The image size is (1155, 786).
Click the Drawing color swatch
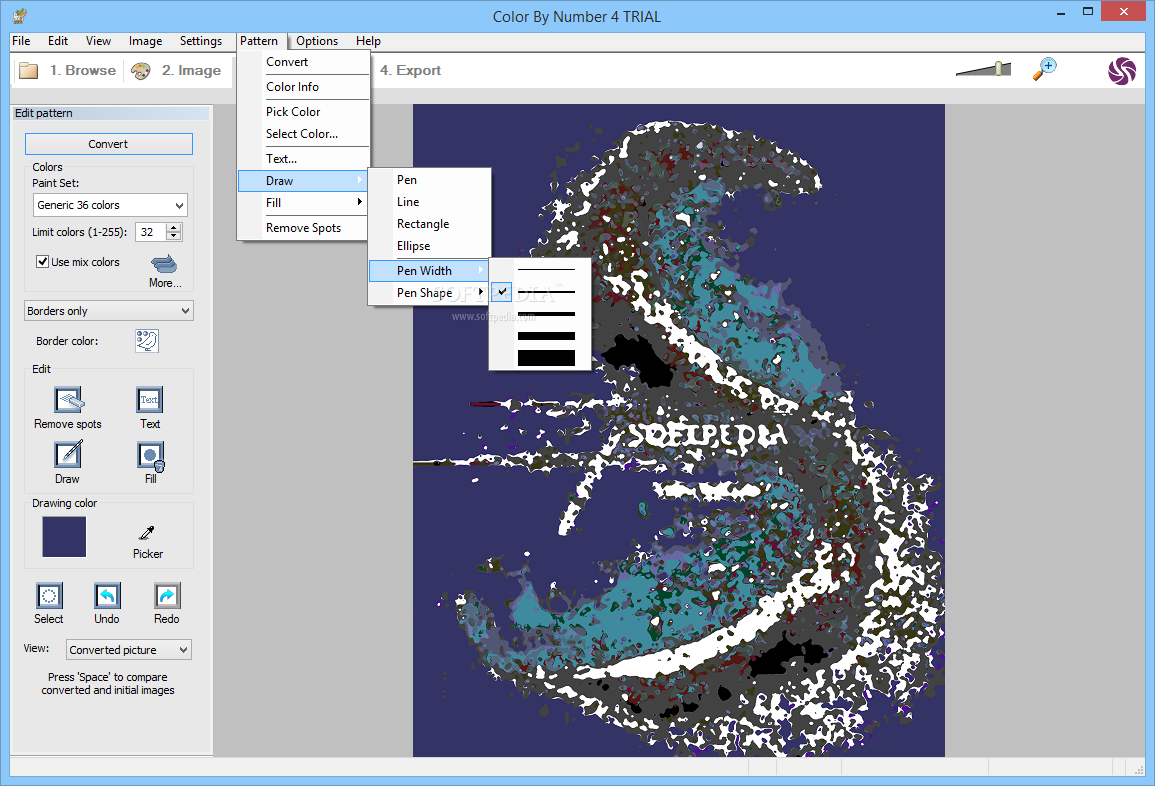64,536
